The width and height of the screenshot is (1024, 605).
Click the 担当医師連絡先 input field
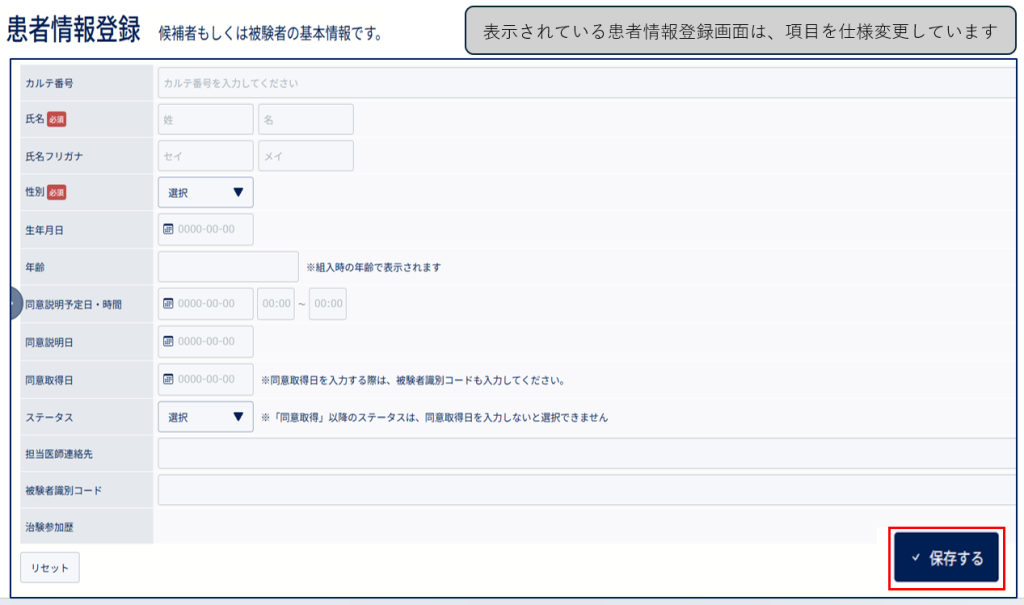pos(586,453)
